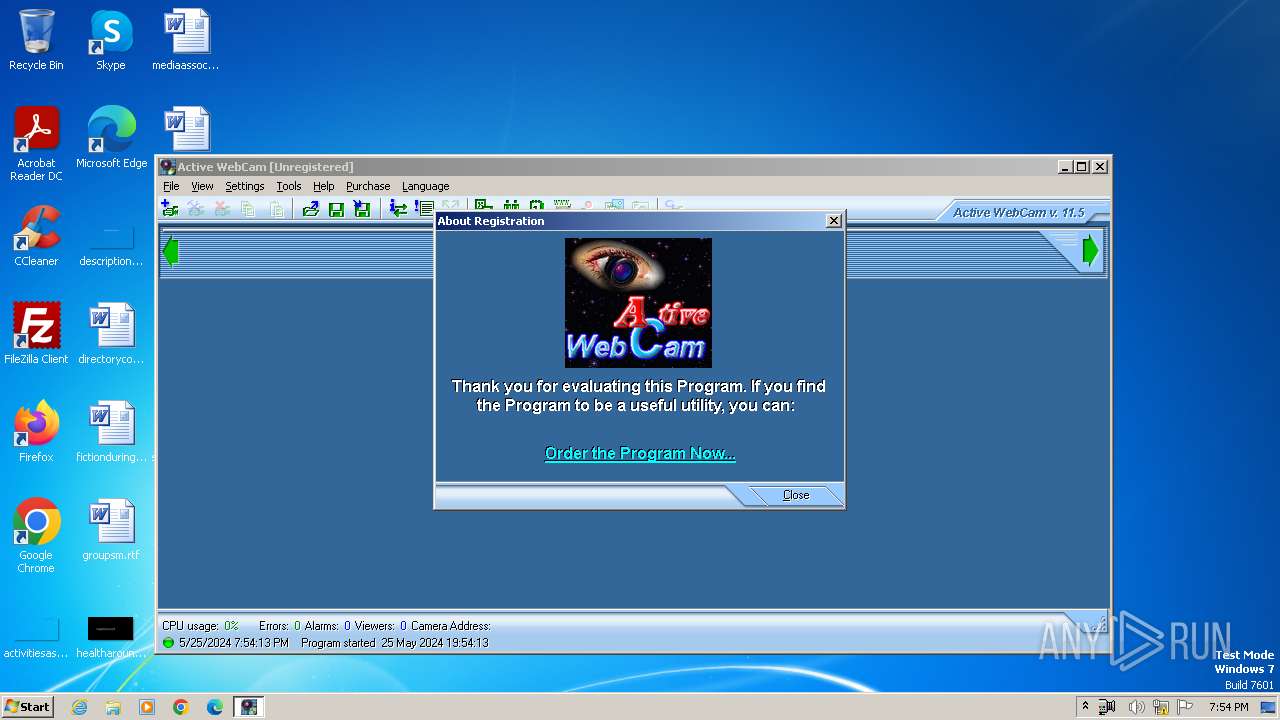Click the grayed paste toolbar icon
1280x720 pixels.
276,208
